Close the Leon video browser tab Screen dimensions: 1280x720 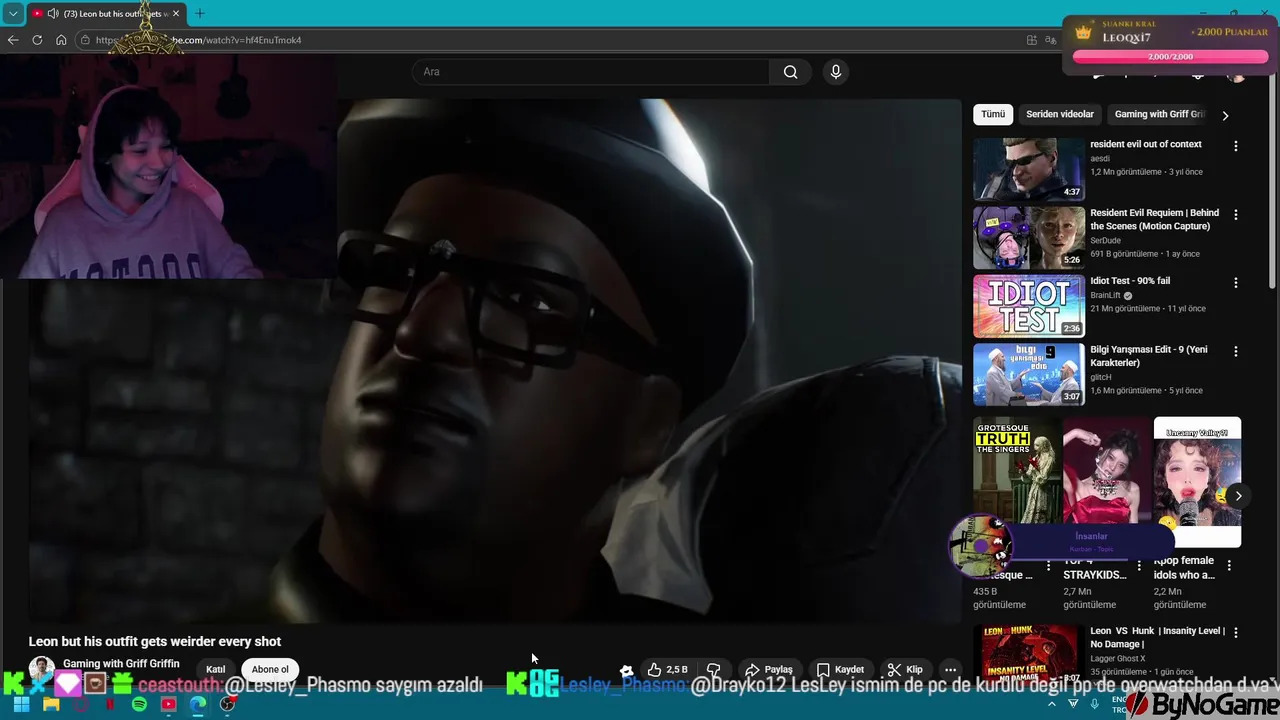[176, 13]
